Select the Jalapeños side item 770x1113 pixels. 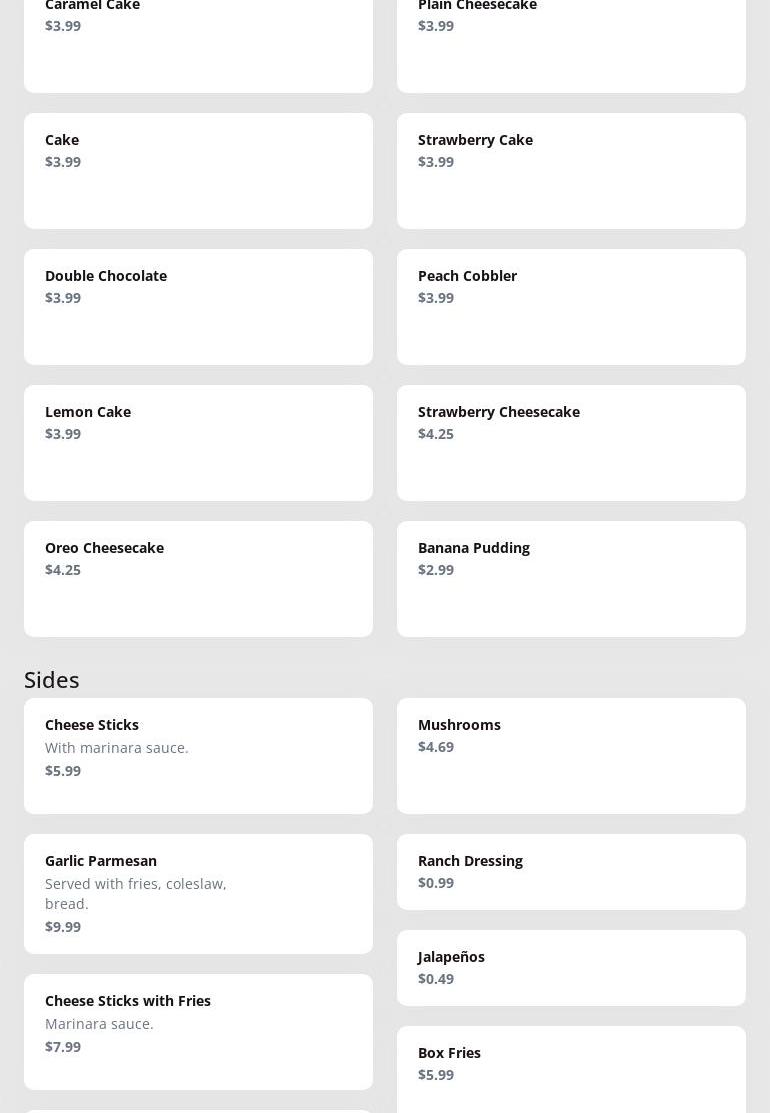(x=571, y=967)
